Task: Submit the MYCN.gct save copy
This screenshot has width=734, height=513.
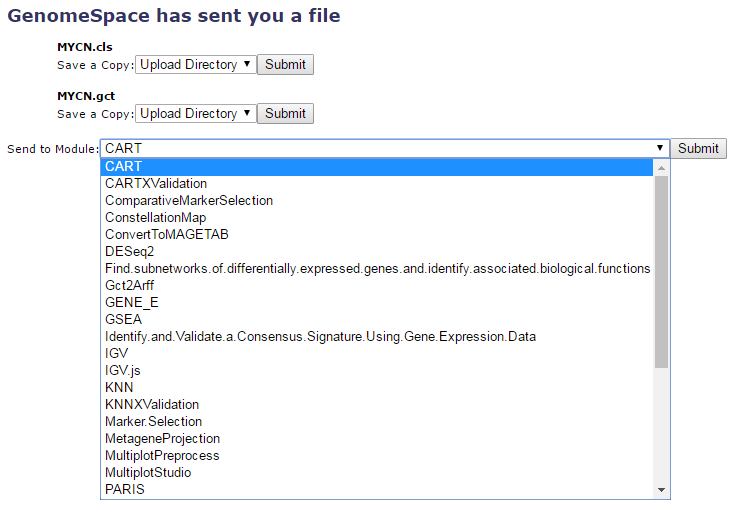Action: 285,114
